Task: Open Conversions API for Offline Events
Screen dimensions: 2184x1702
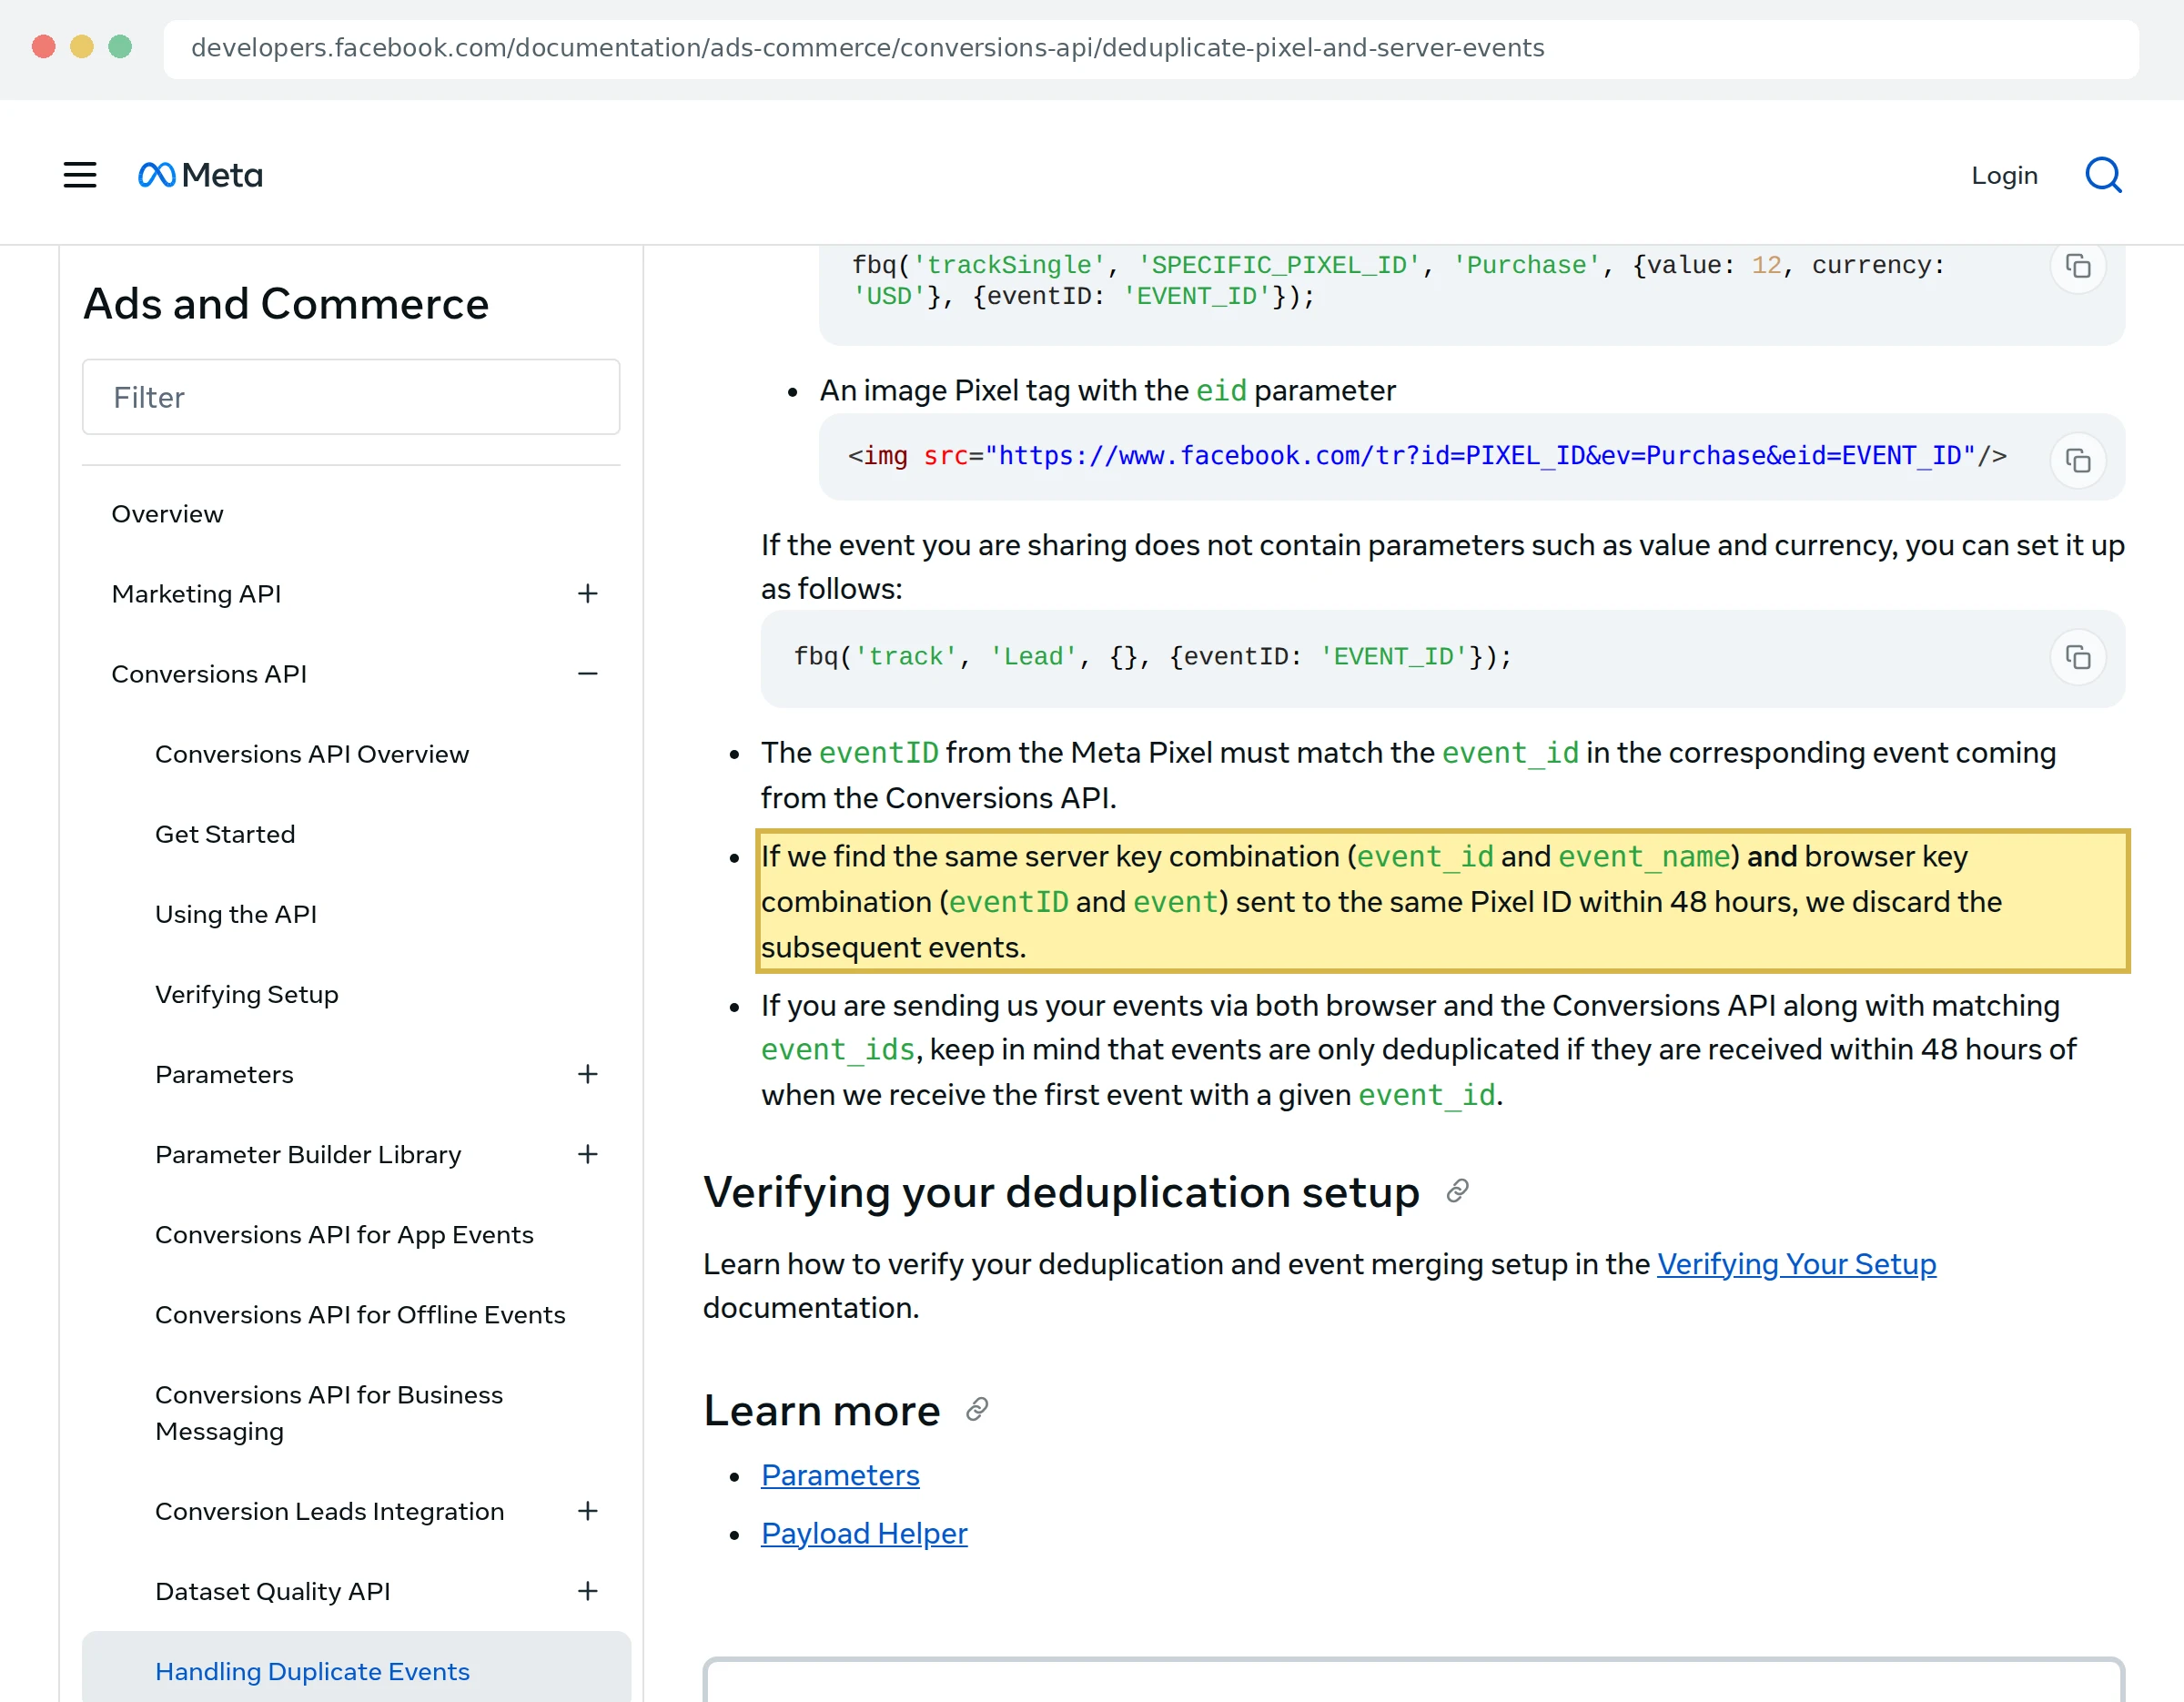Action: point(360,1315)
